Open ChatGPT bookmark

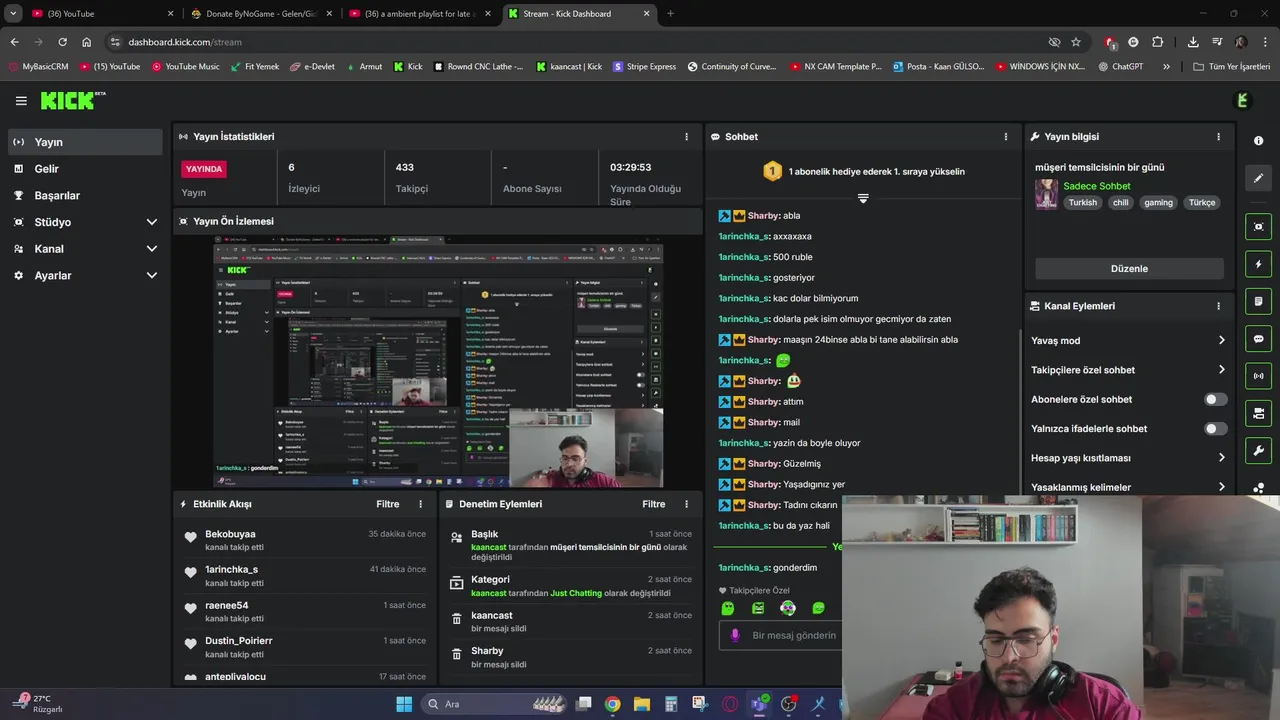(1120, 66)
